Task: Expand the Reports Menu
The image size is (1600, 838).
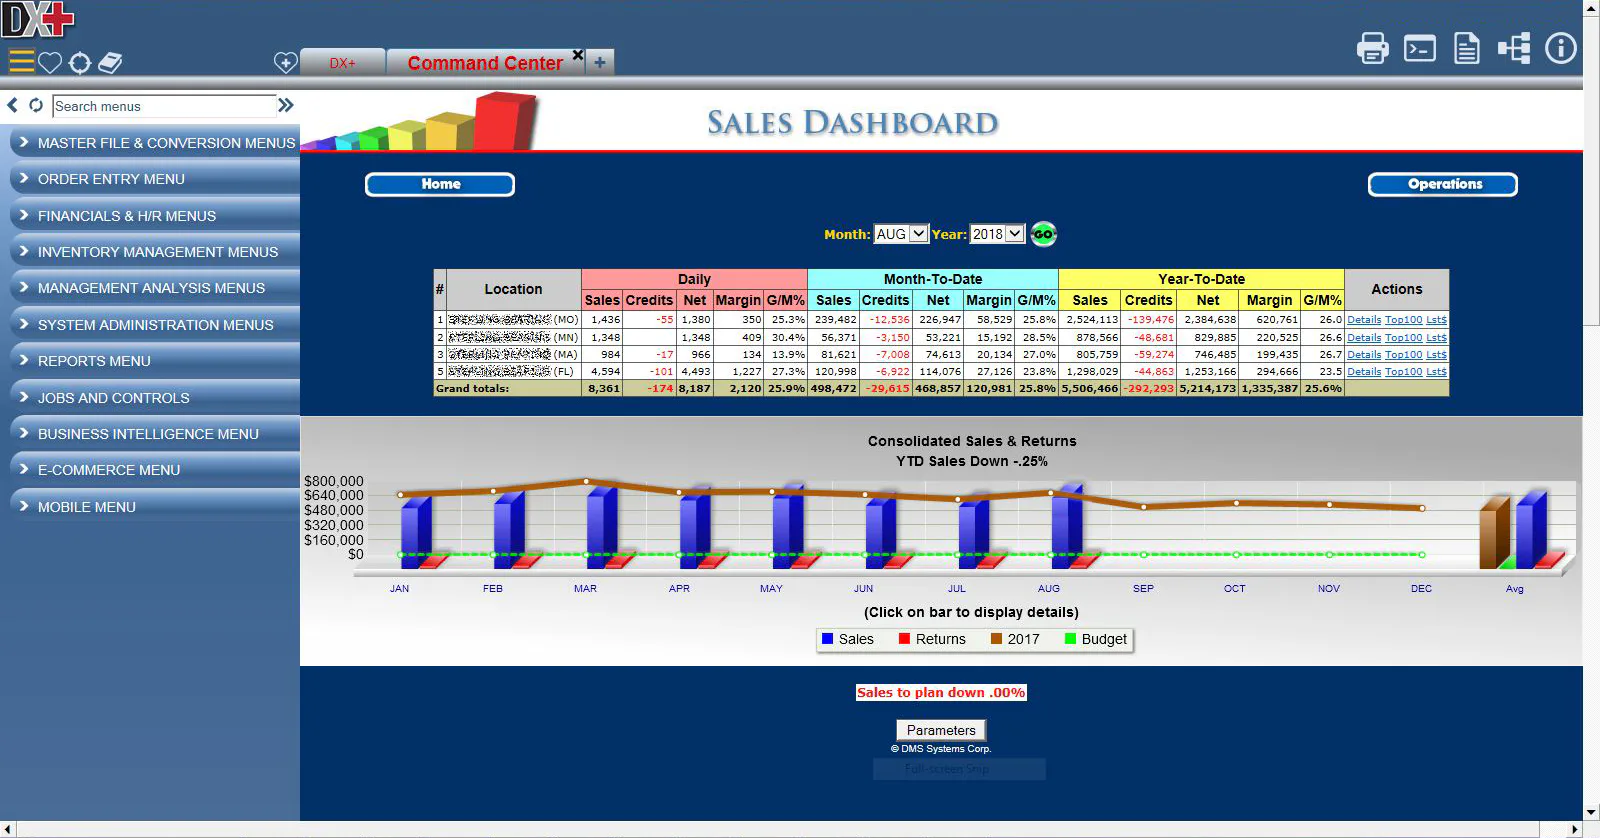Action: pos(154,361)
